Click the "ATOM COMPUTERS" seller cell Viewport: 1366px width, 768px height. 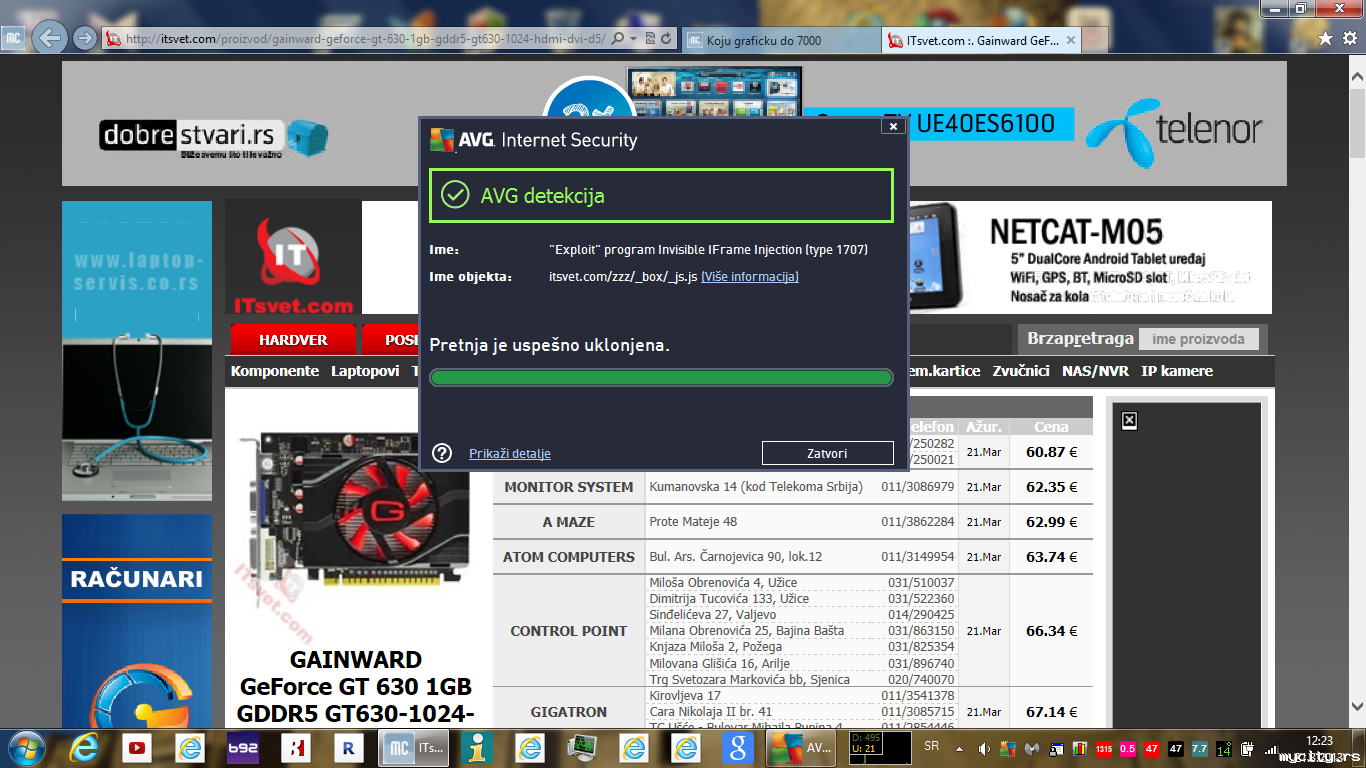pos(569,557)
